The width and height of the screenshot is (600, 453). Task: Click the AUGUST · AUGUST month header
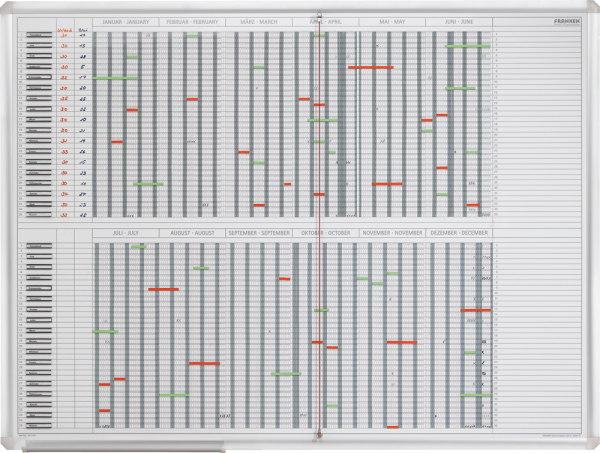192,233
